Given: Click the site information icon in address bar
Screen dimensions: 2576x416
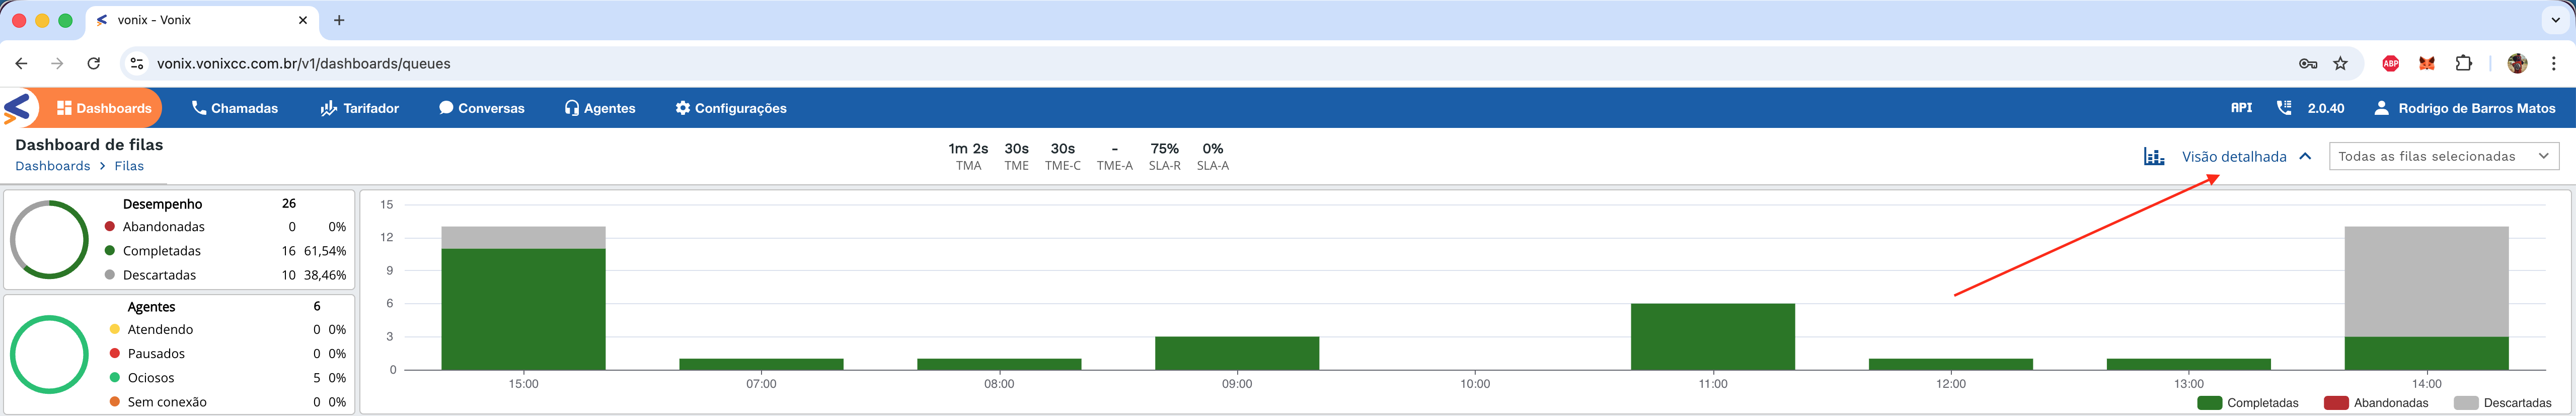Looking at the screenshot, I should (137, 63).
